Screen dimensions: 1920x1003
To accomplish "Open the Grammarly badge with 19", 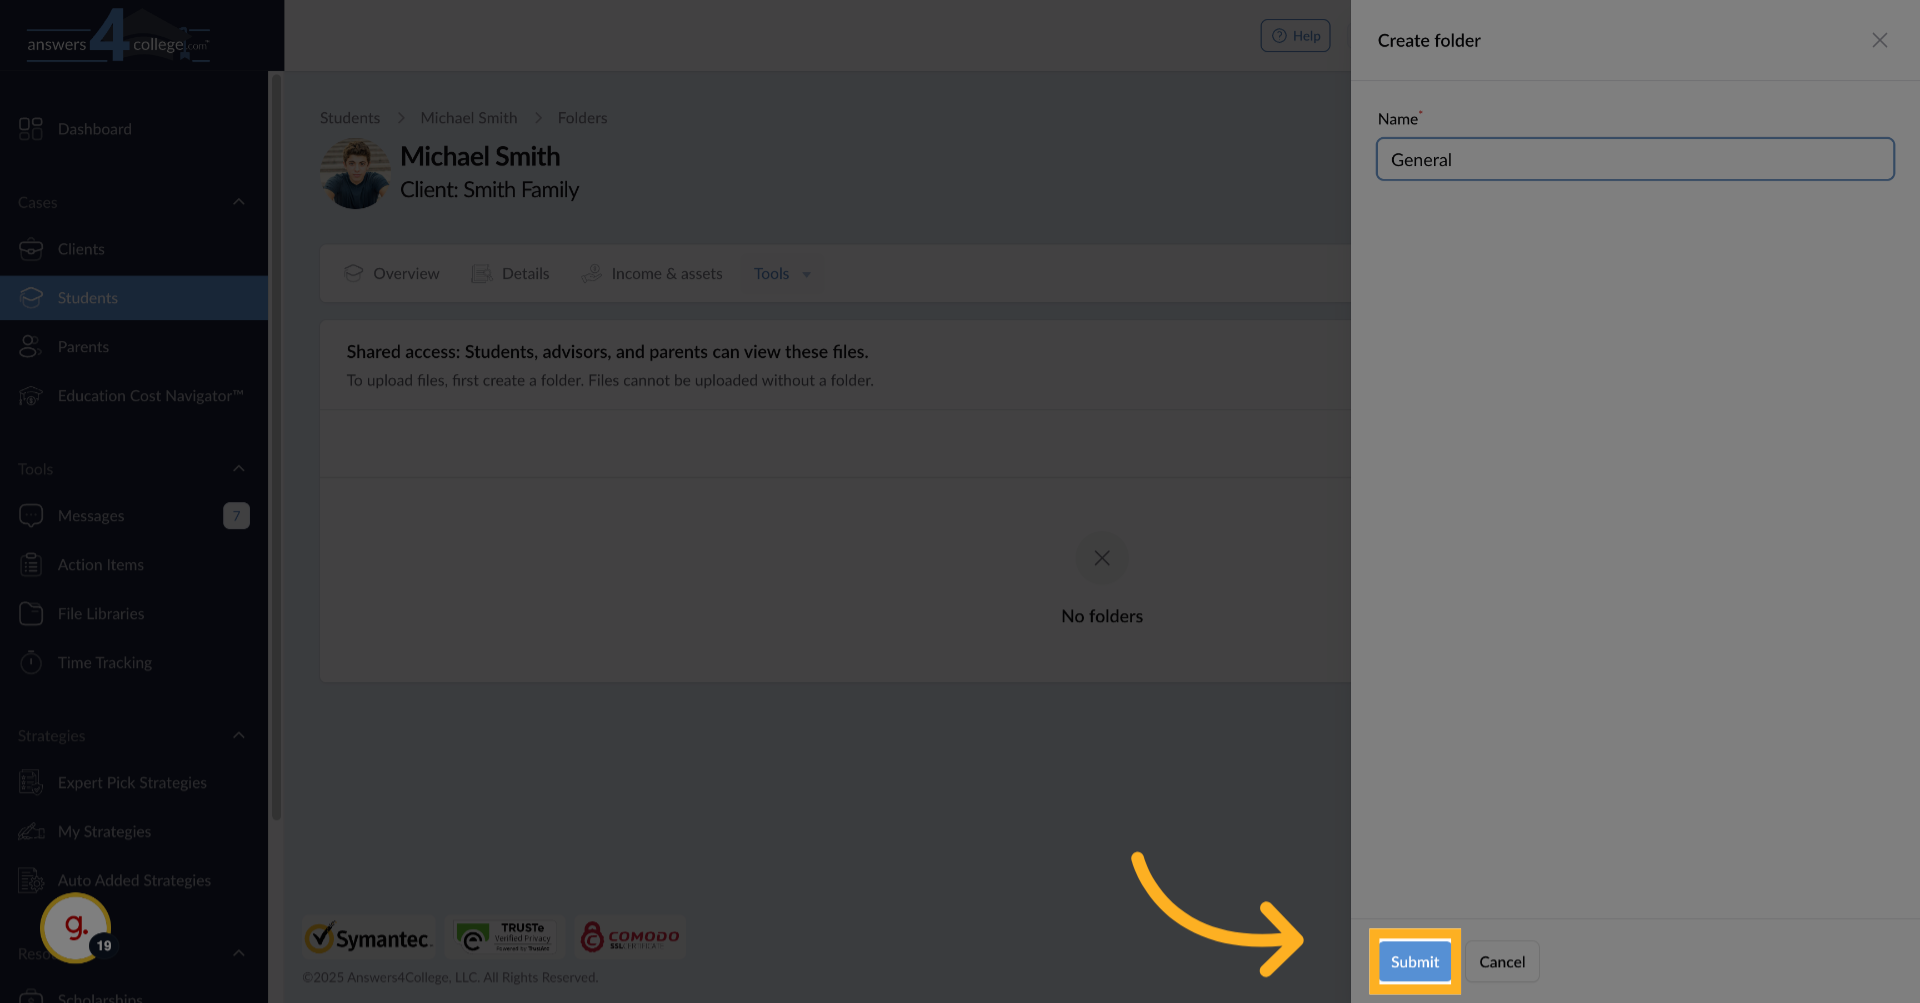I will [x=76, y=929].
